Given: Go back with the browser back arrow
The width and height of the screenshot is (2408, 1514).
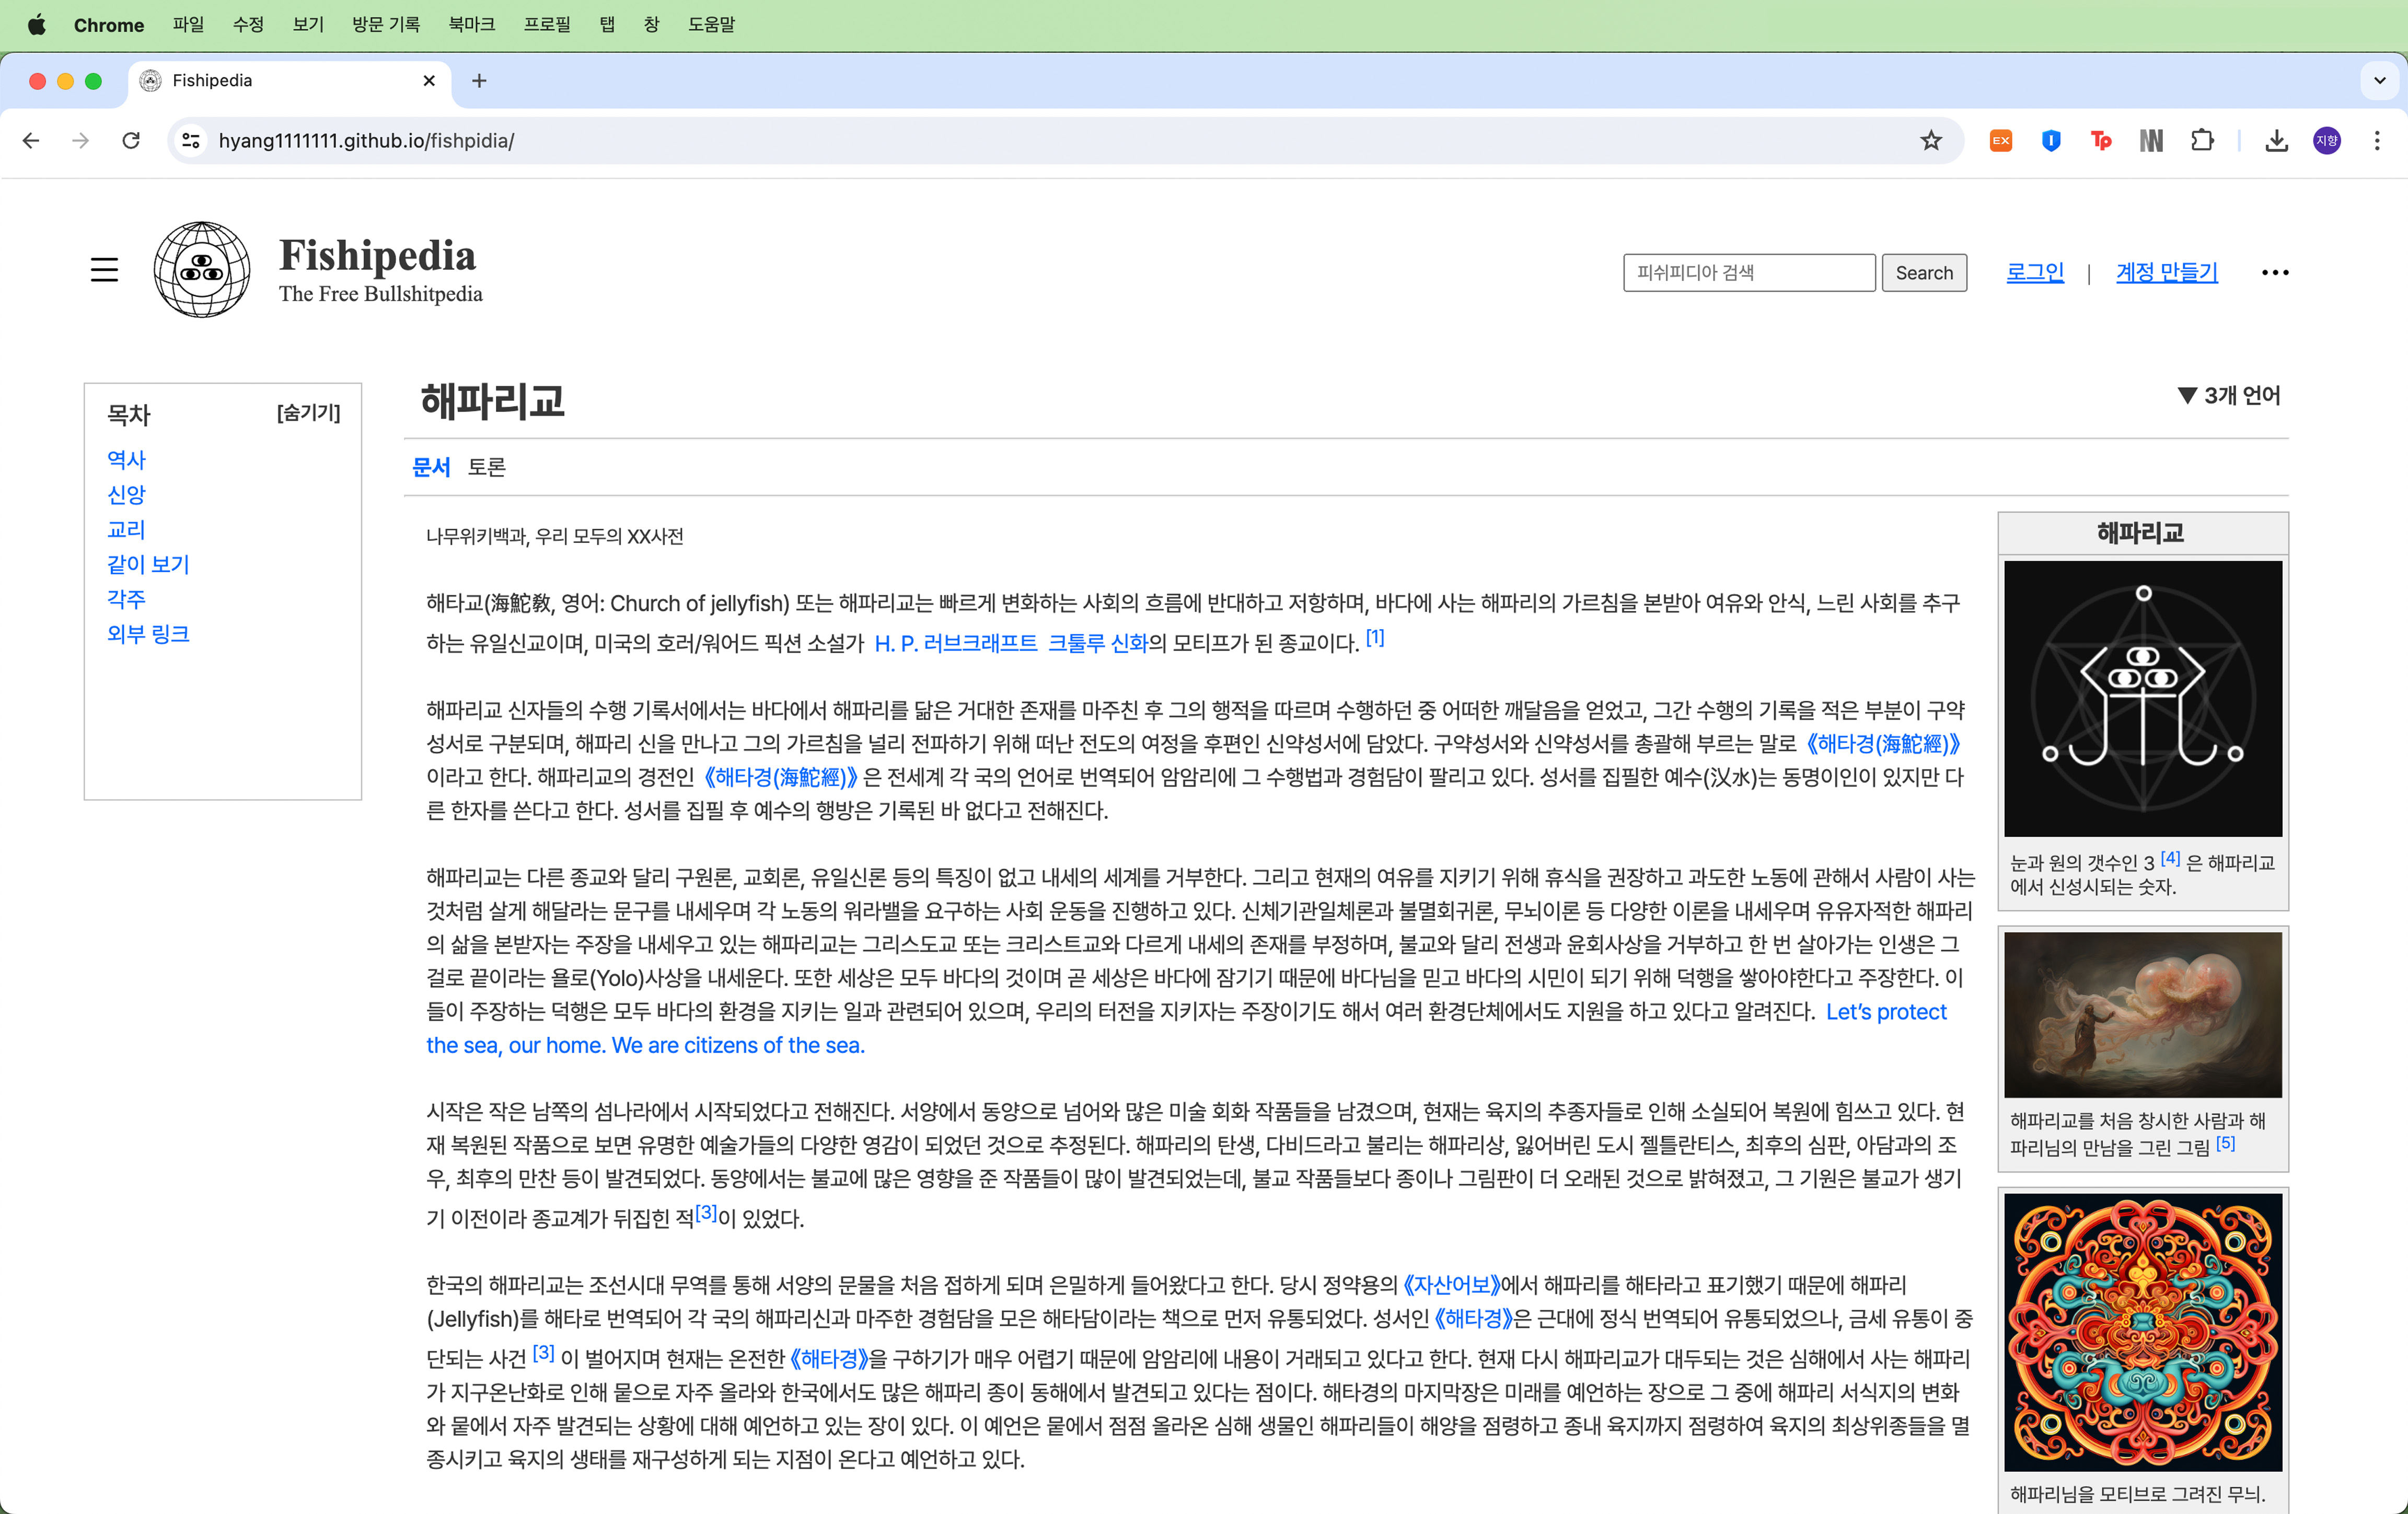Looking at the screenshot, I should [x=31, y=141].
